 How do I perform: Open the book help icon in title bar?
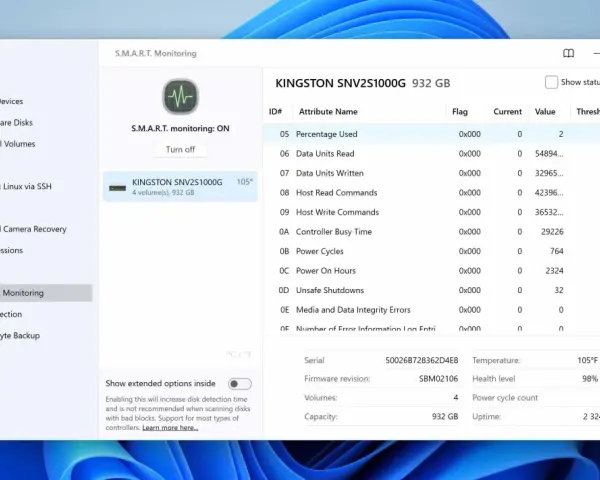click(568, 53)
